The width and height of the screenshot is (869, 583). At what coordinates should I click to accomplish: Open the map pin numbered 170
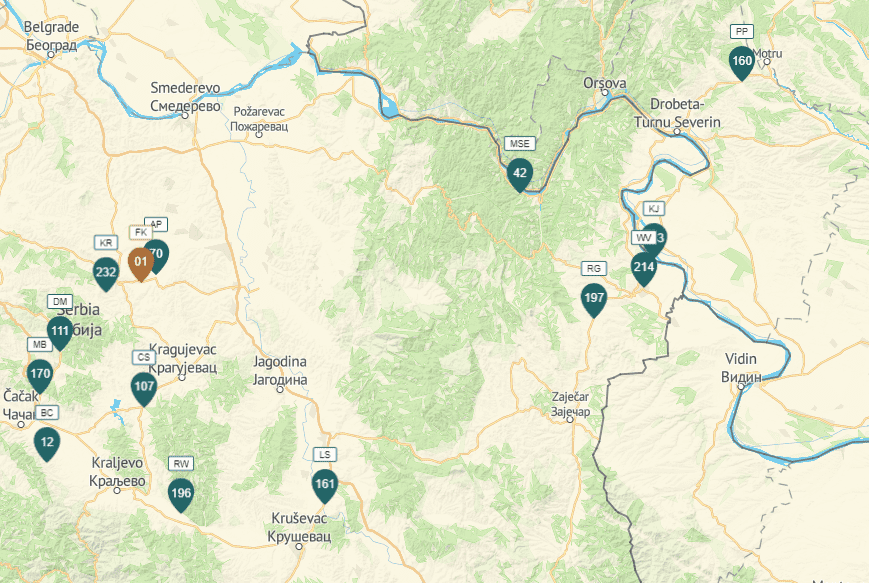point(40,375)
